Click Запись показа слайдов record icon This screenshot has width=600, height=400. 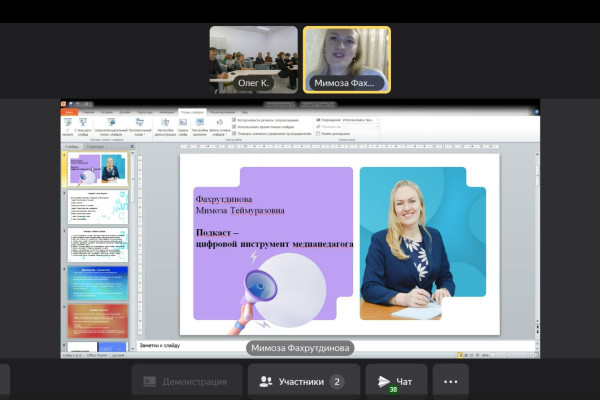[219, 123]
